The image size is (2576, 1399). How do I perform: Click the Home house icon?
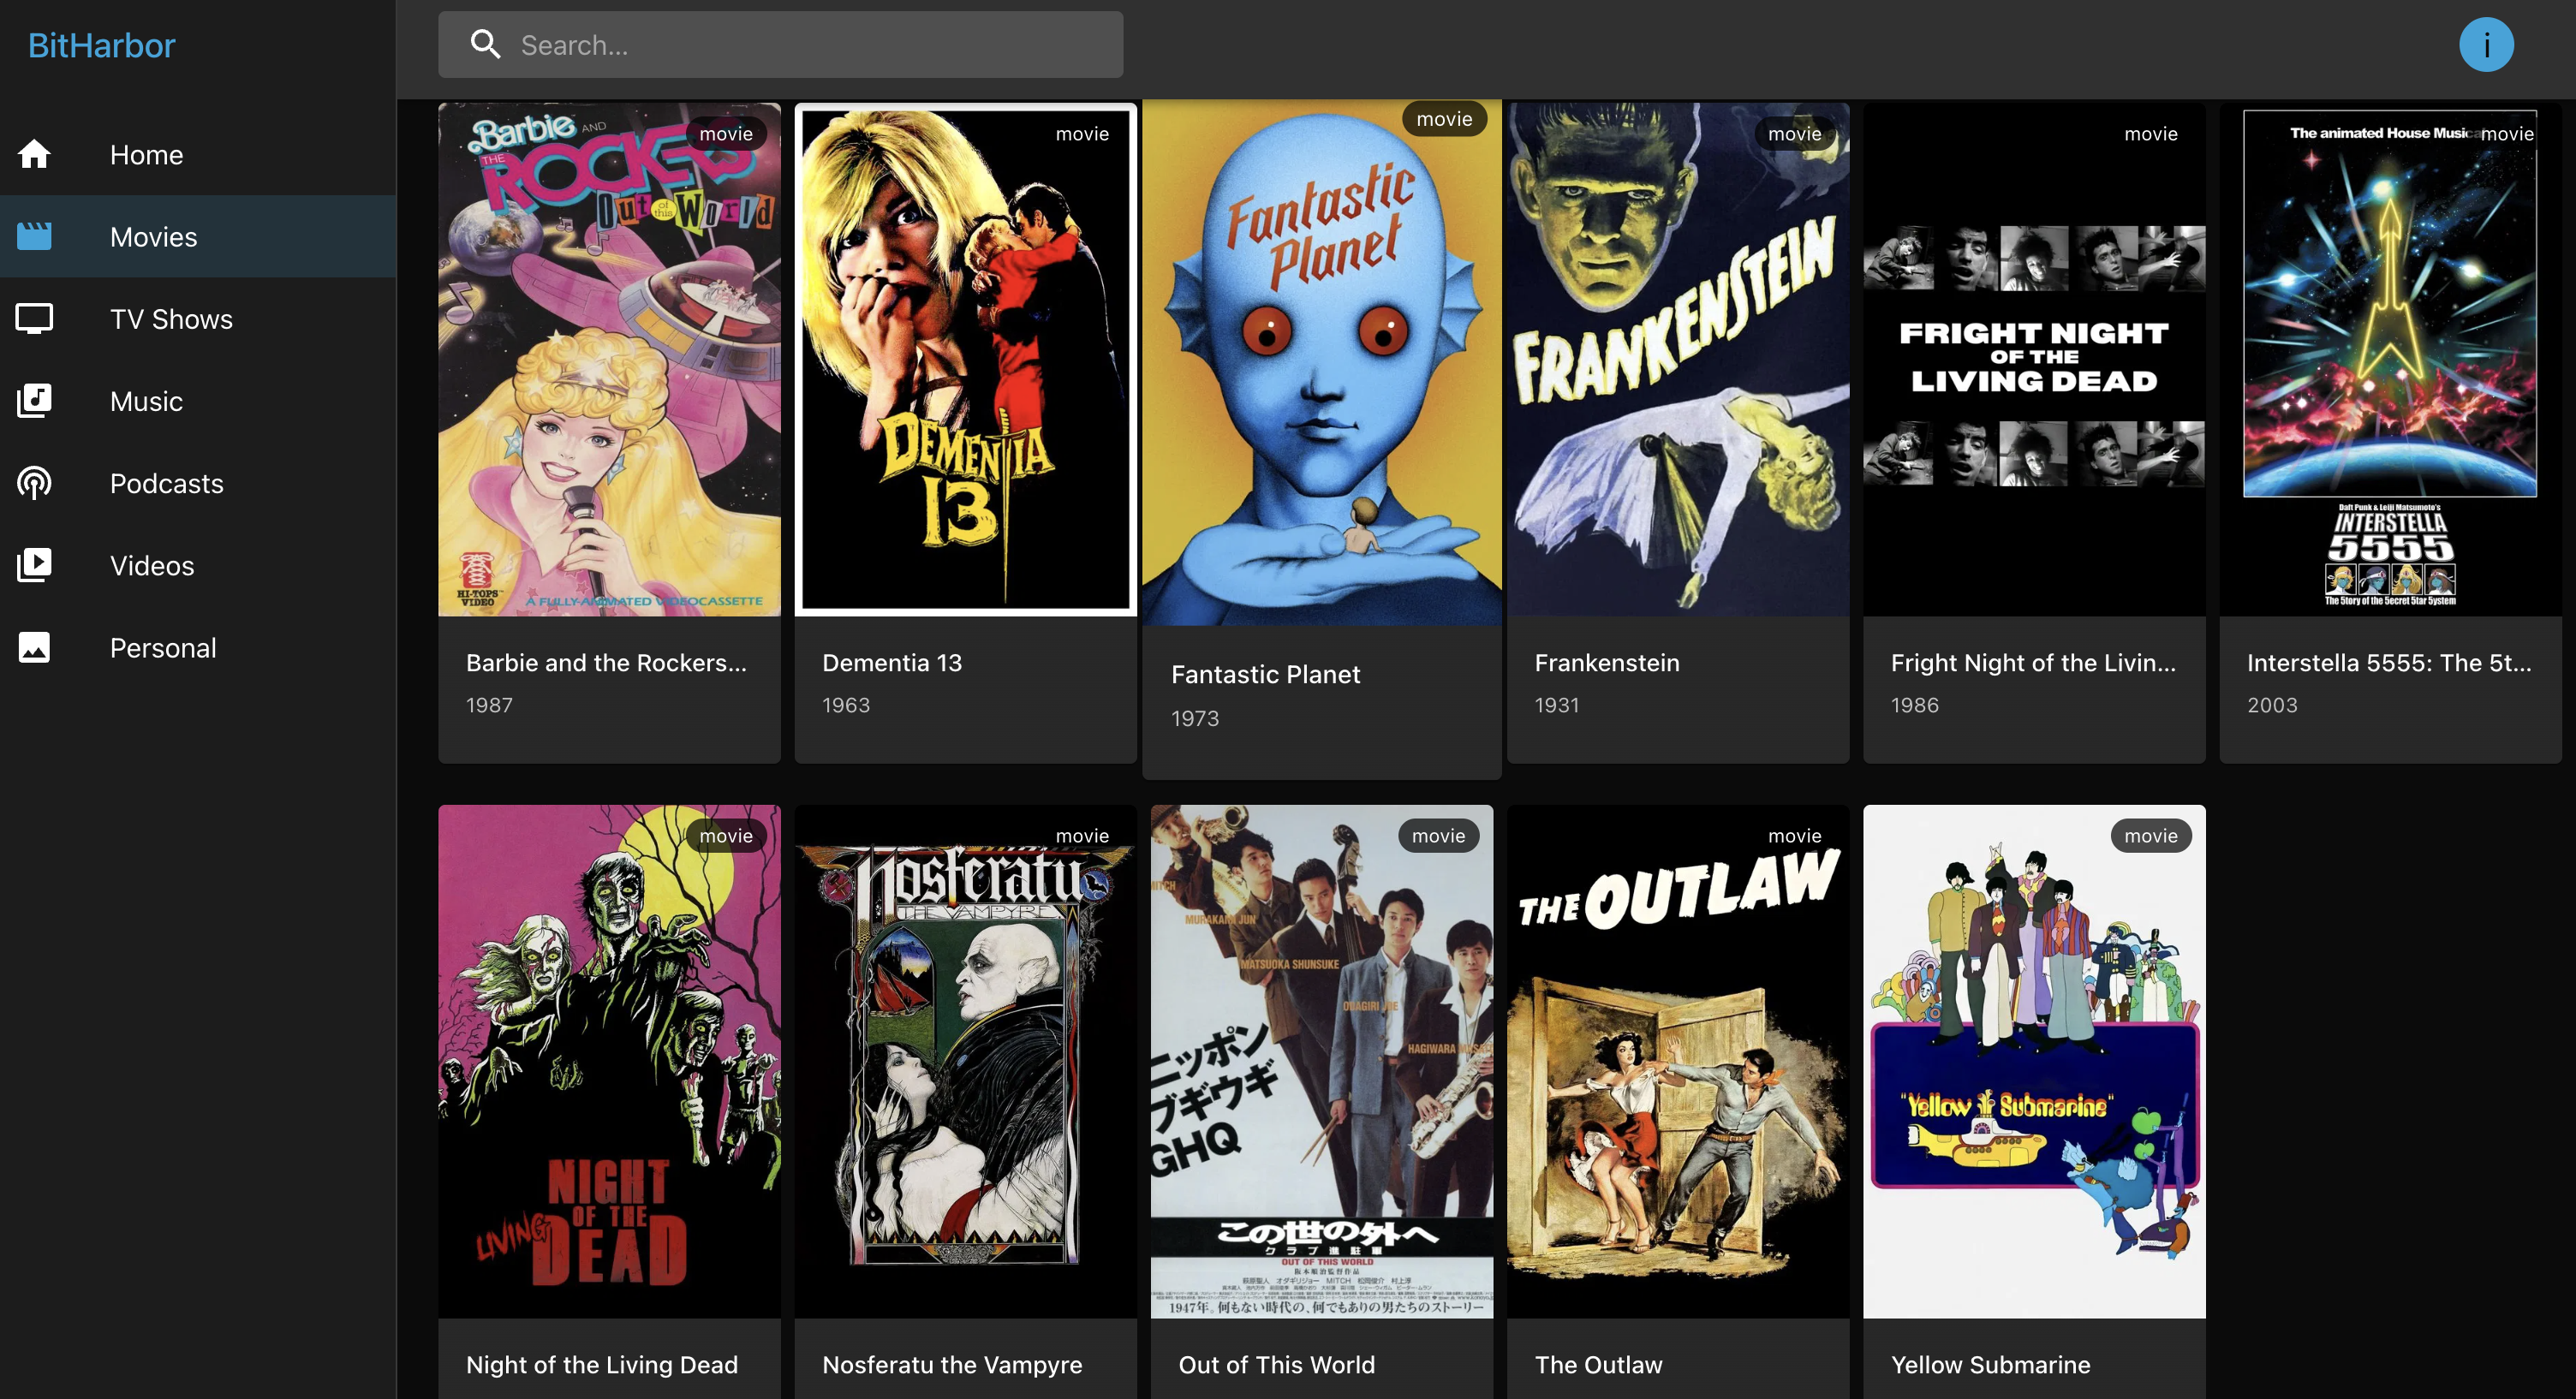[34, 154]
